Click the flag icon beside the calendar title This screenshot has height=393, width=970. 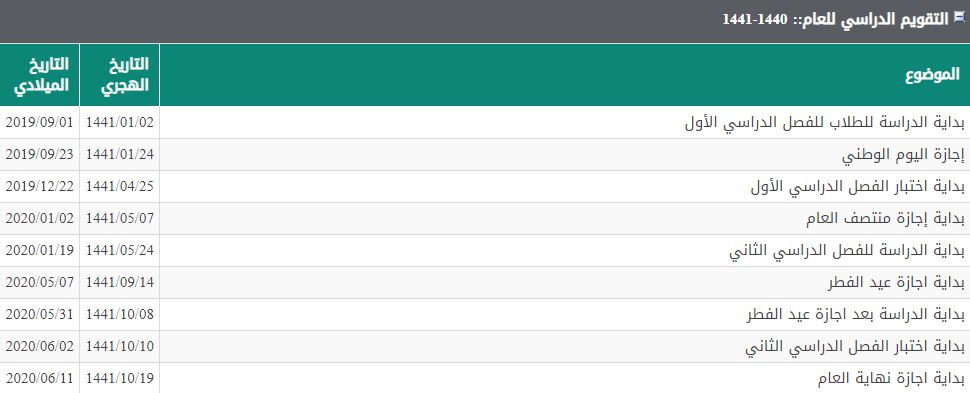[x=959, y=17]
